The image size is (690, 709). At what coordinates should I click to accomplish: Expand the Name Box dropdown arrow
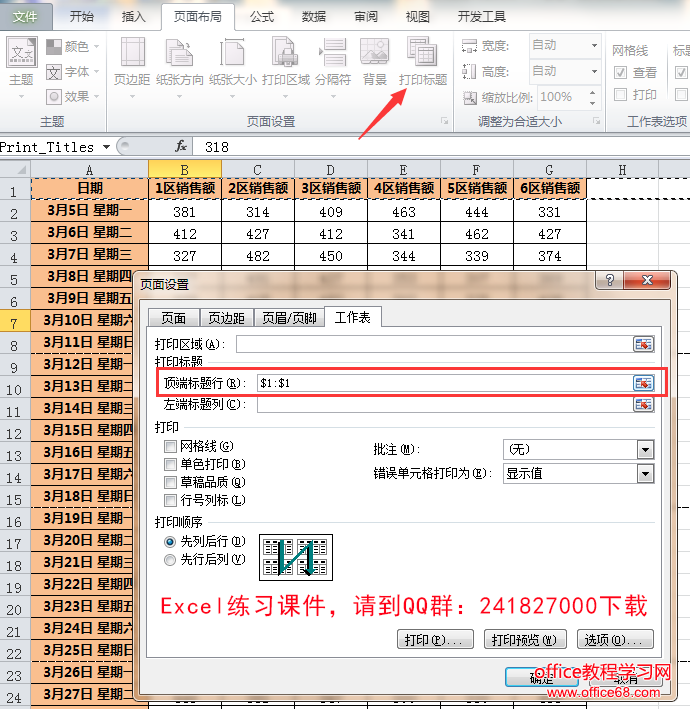click(106, 147)
